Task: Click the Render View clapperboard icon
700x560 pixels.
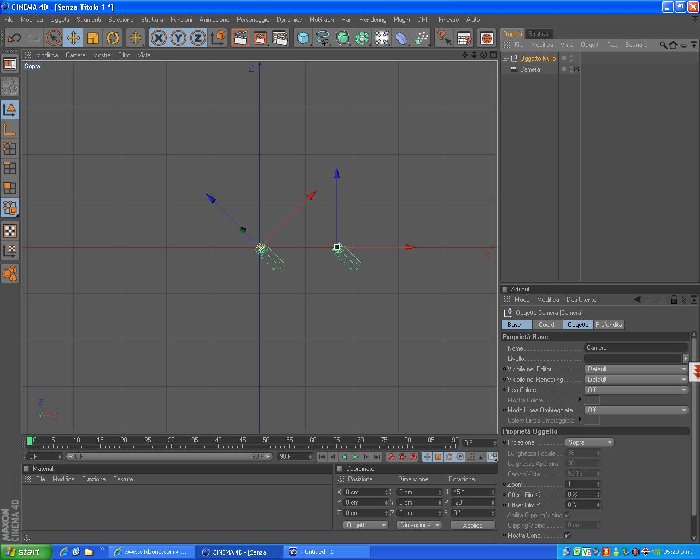Action: pyautogui.click(x=241, y=38)
